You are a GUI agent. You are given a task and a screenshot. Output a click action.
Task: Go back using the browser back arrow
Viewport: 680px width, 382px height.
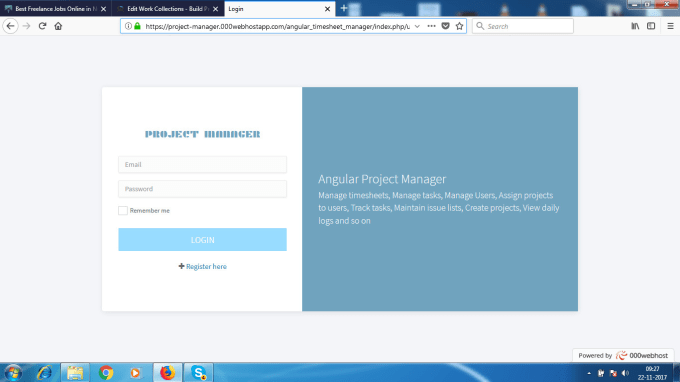[10, 26]
